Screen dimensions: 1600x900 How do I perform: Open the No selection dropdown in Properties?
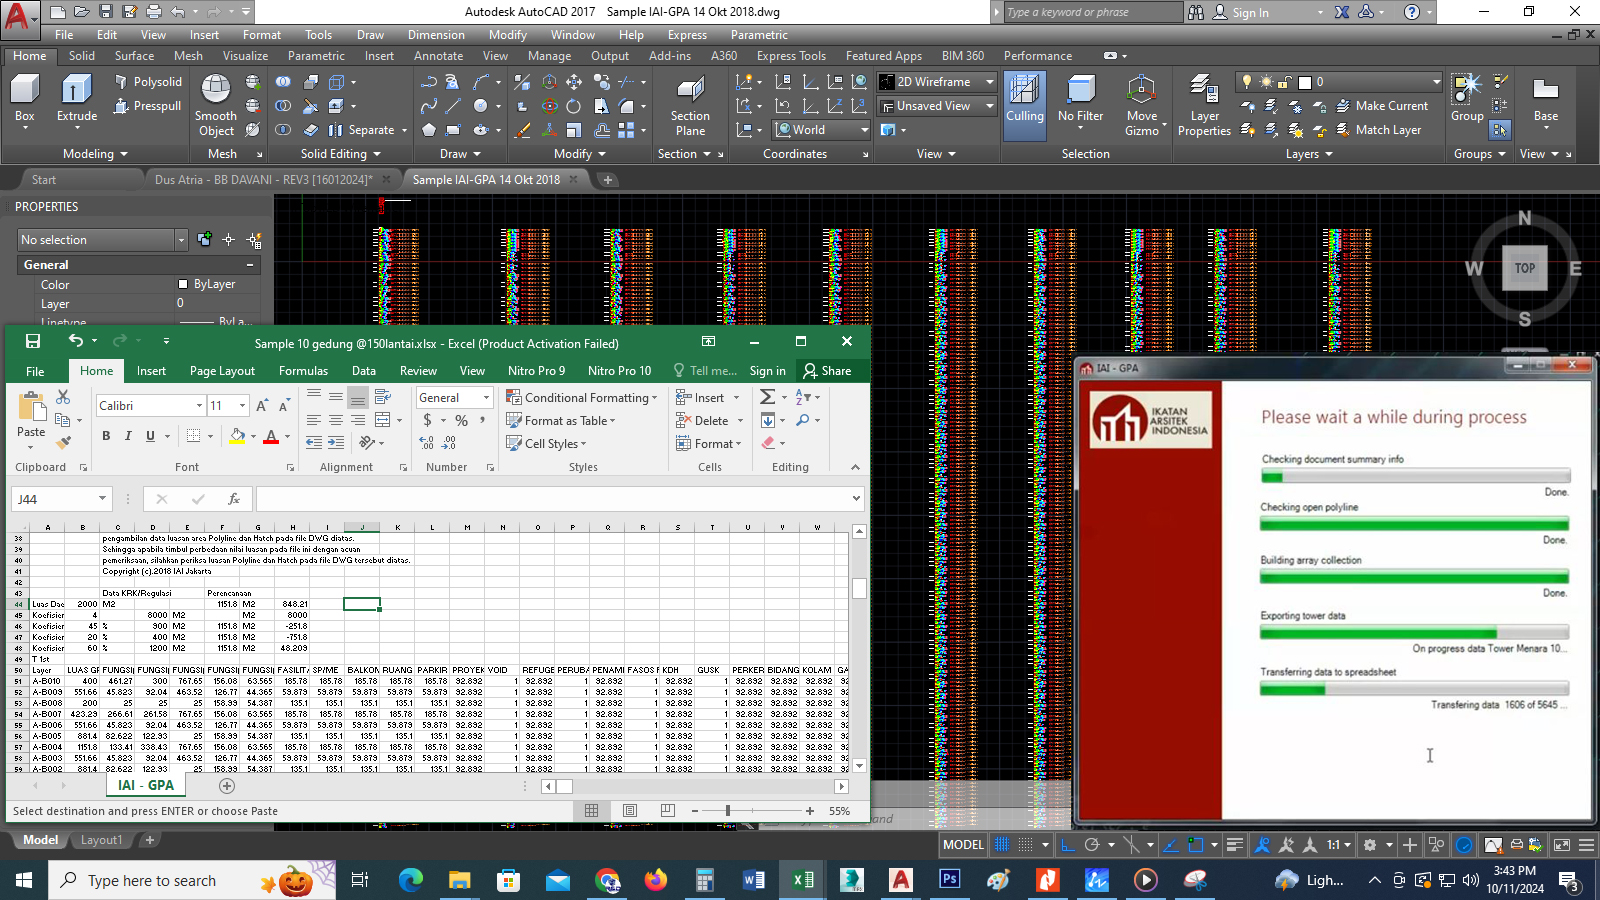pos(181,240)
